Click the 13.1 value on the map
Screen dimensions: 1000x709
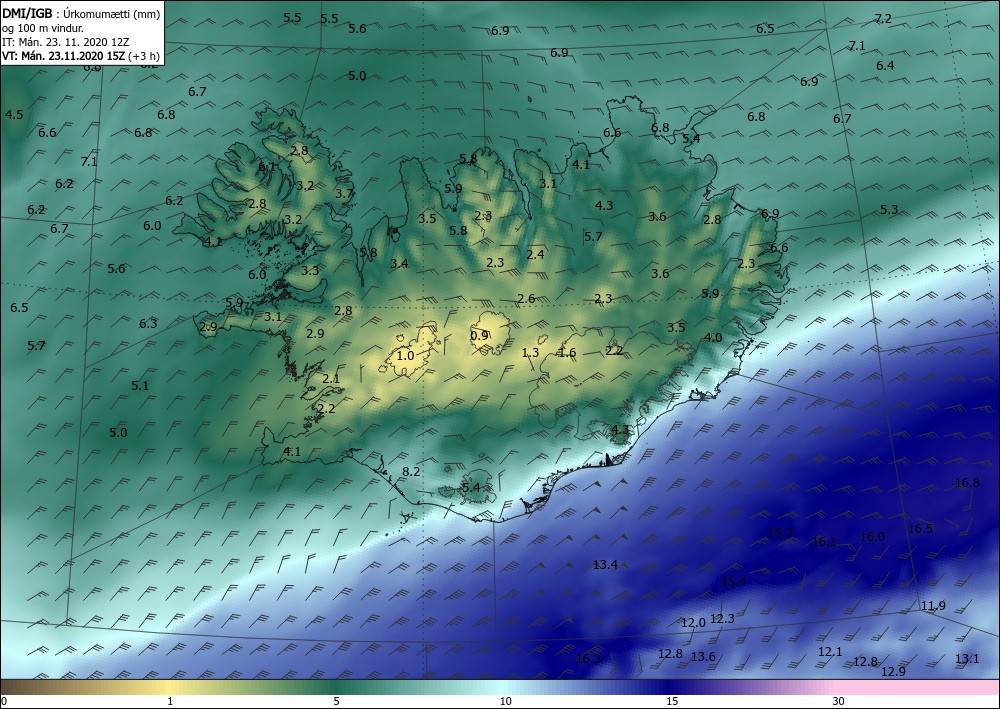[x=967, y=659]
